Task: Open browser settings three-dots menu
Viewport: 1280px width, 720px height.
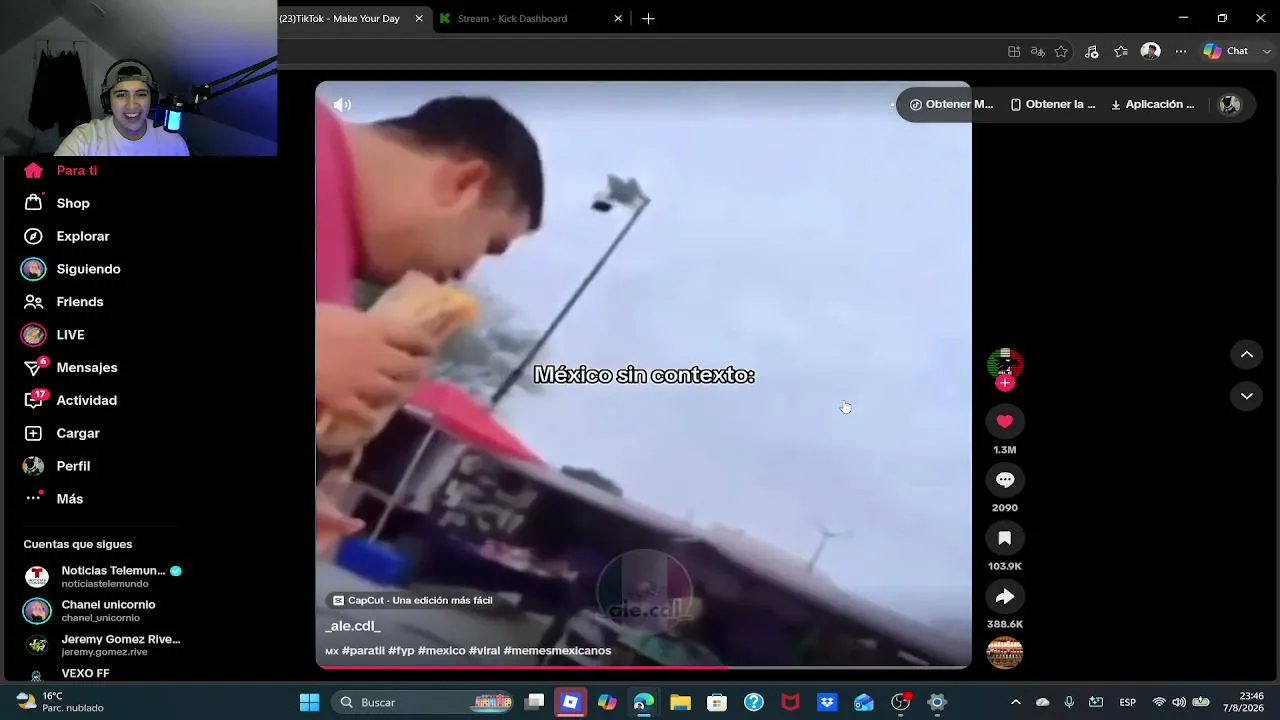Action: click(1181, 52)
